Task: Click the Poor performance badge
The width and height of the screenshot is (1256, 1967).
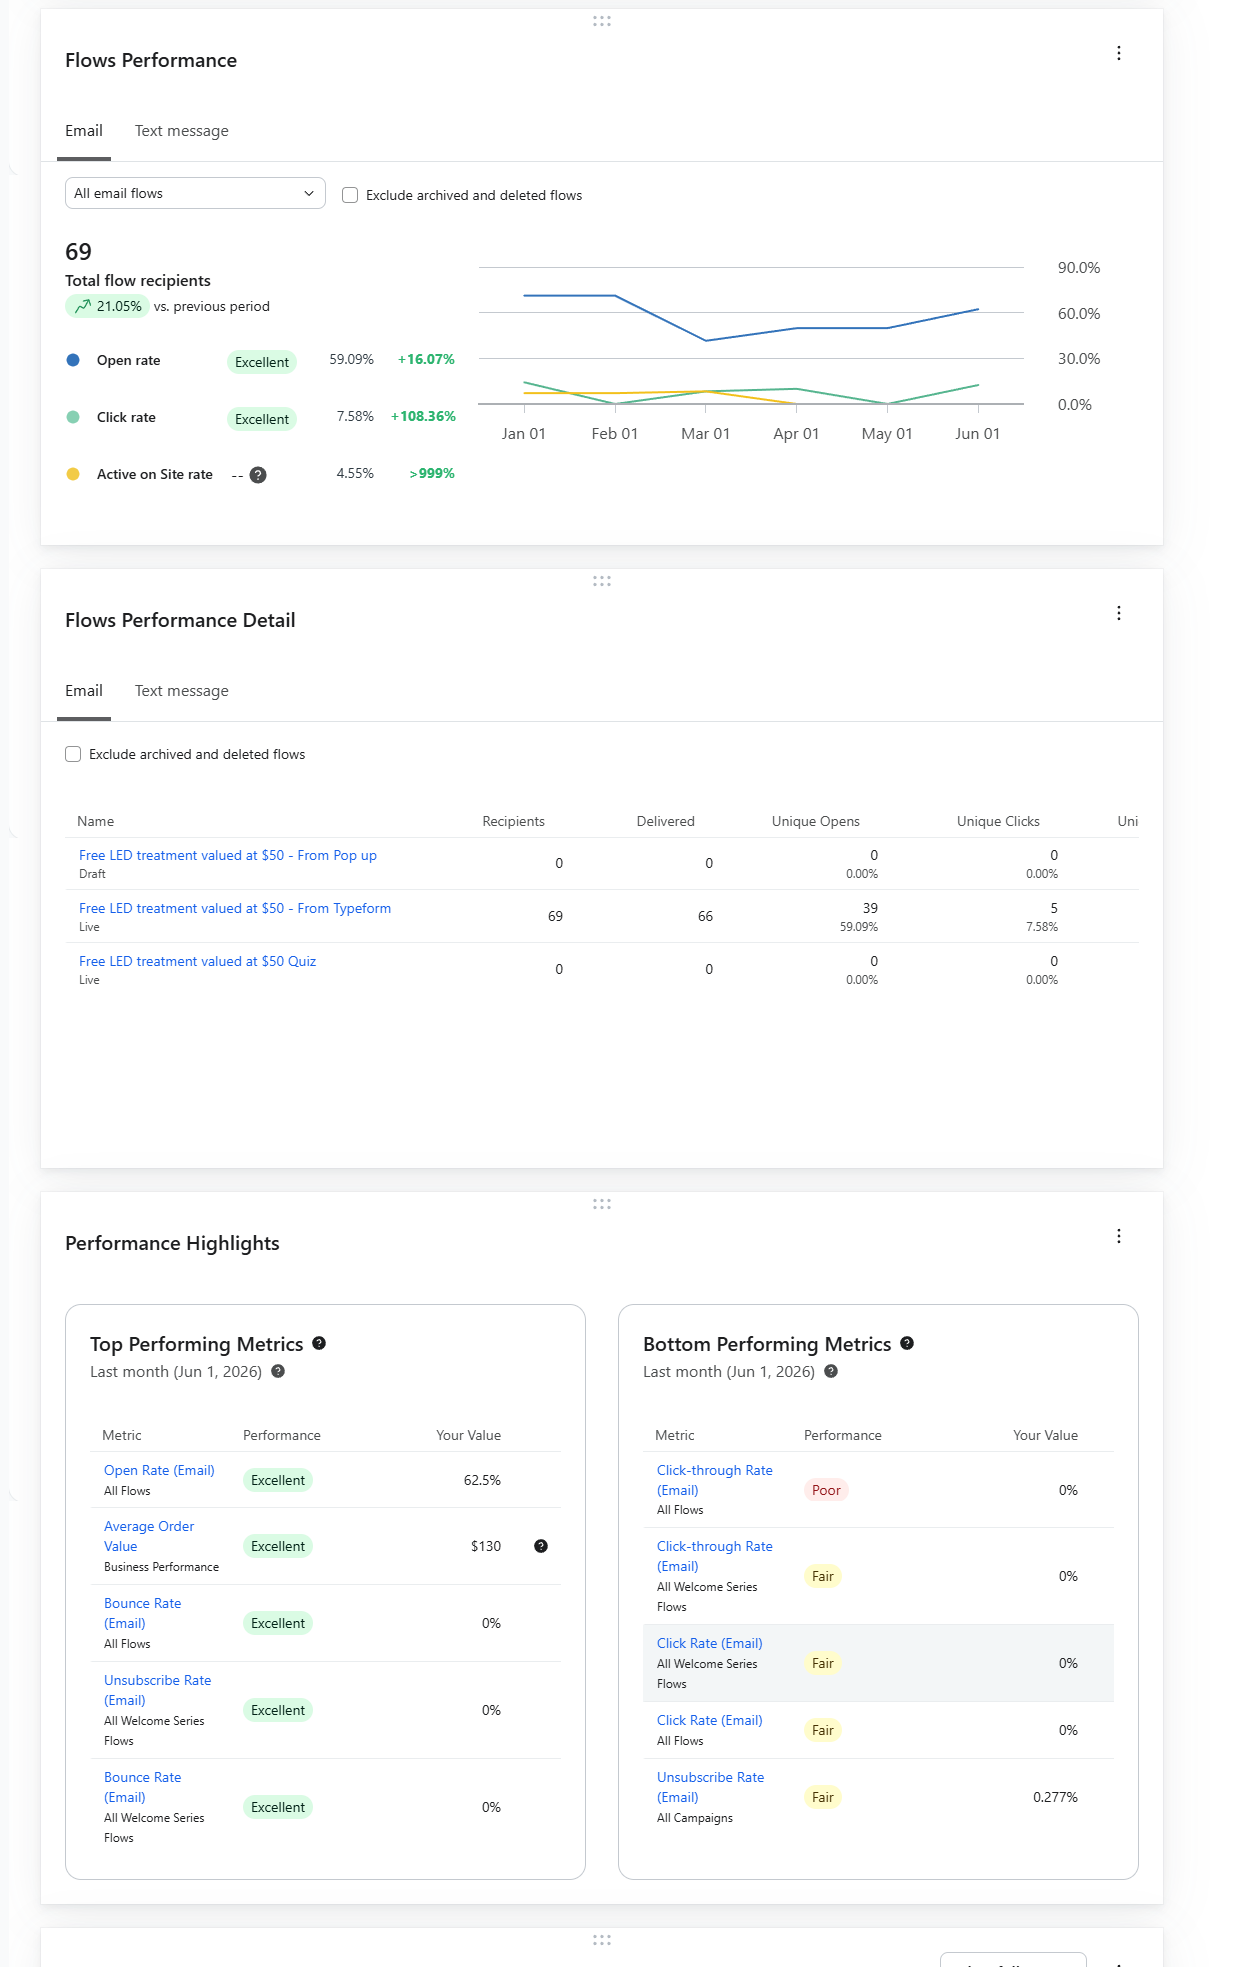Action: [x=826, y=1490]
